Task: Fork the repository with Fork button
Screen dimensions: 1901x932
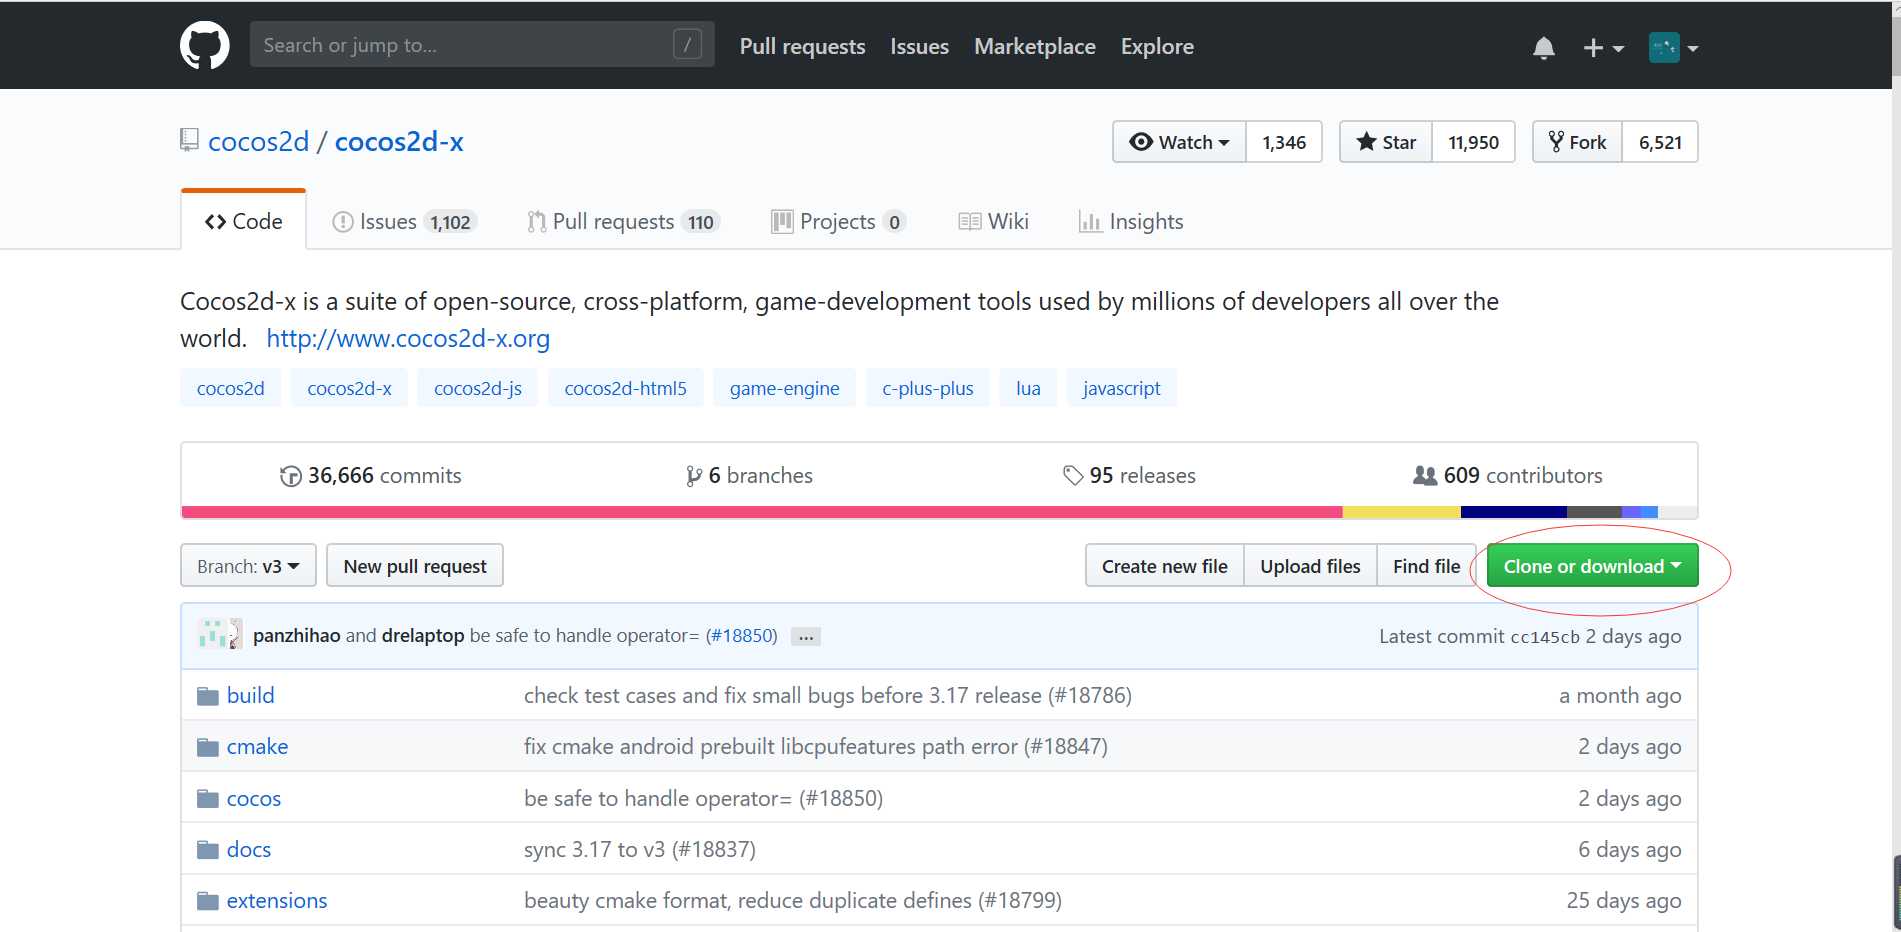Action: 1577,142
